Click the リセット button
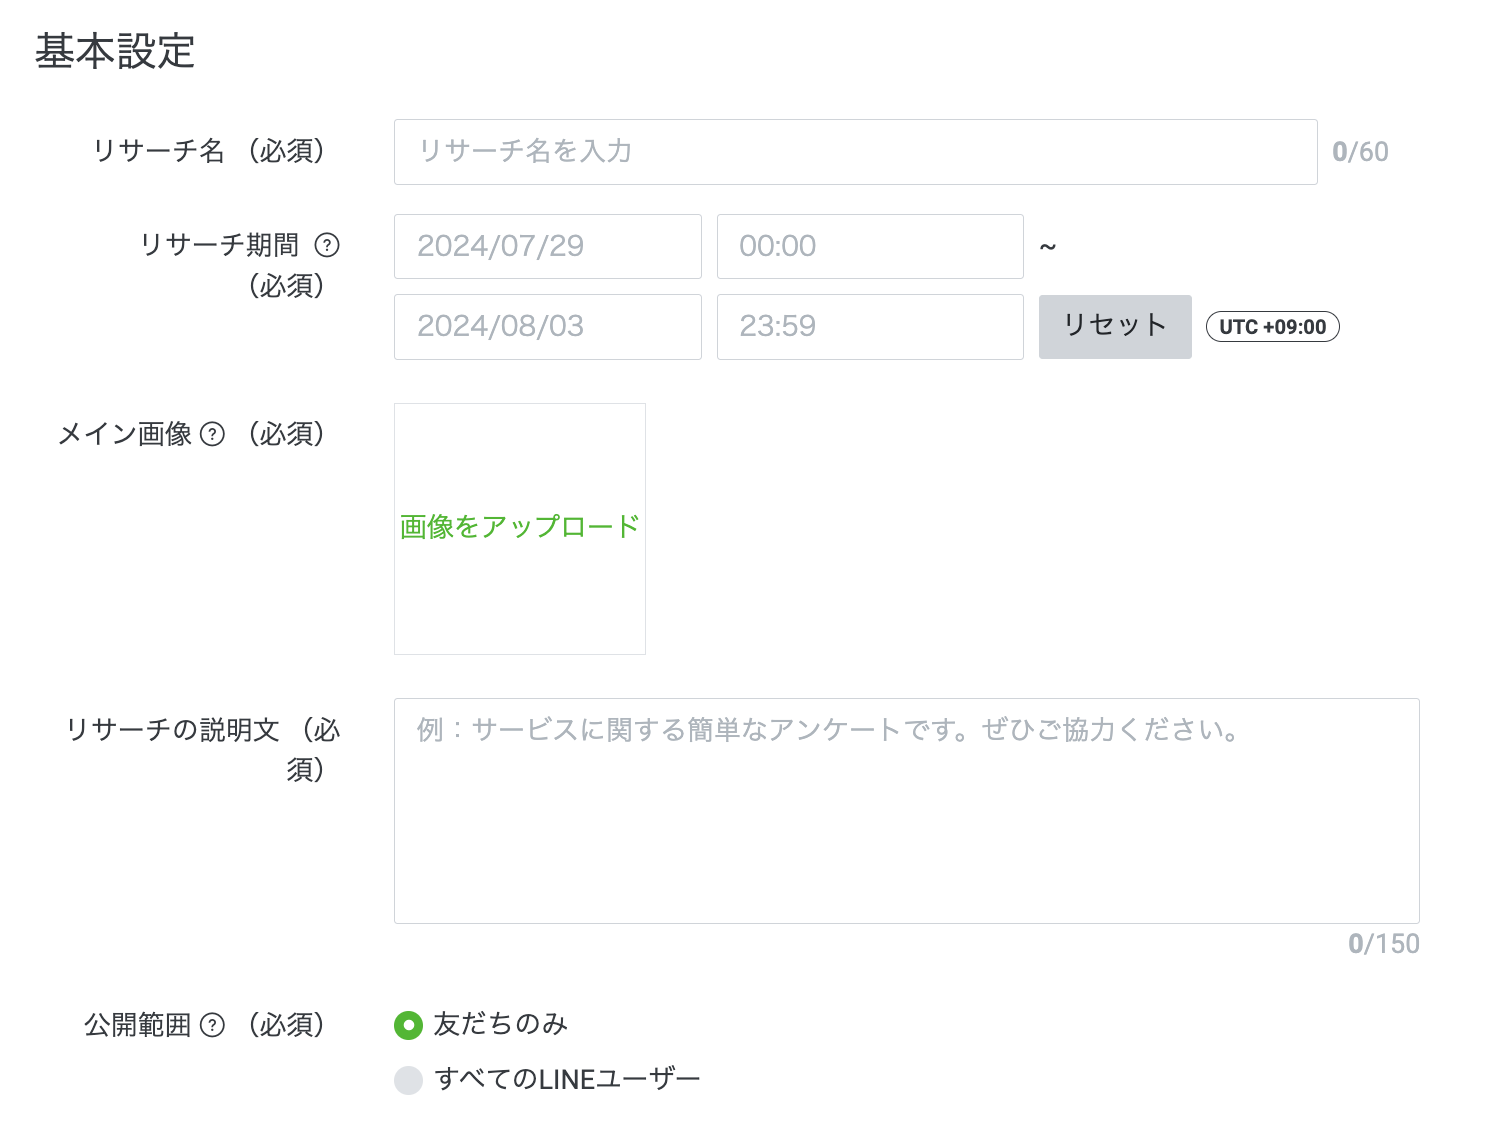Screen dimensions: 1500x1142 tap(1115, 327)
